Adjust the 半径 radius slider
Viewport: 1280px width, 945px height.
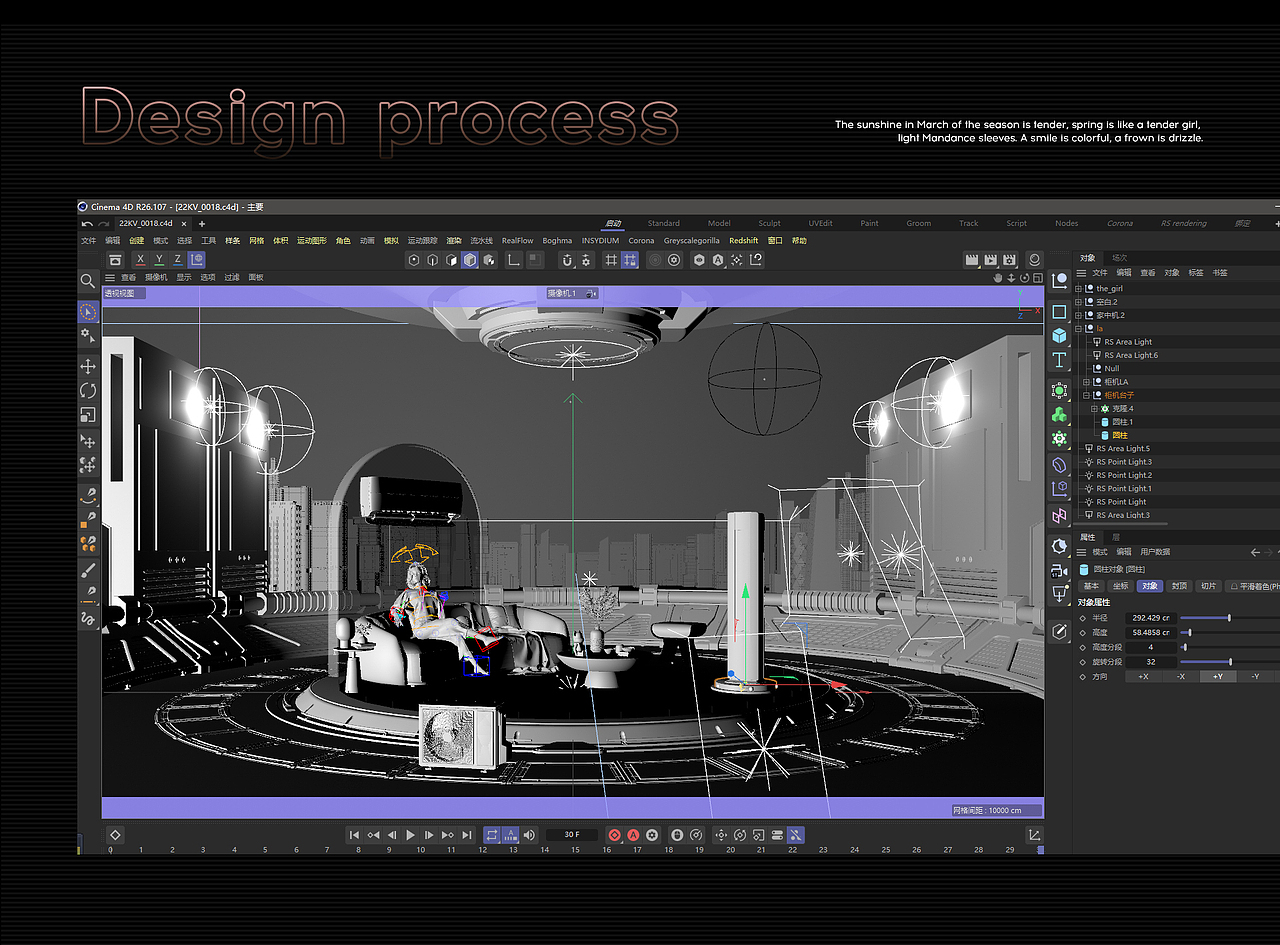click(1229, 618)
